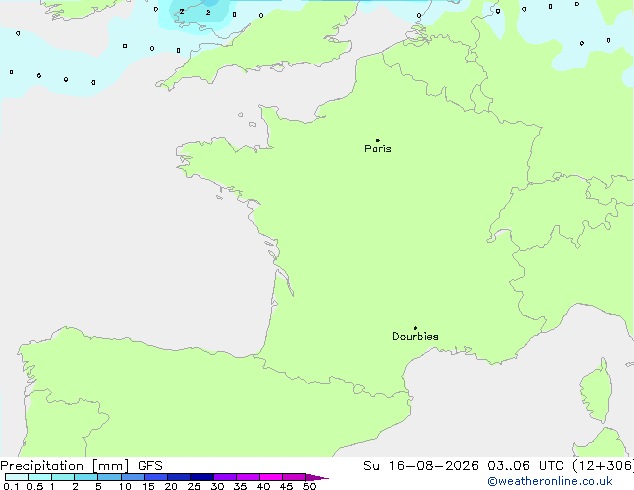Viewport: 634px width, 490px height.
Task: Click the '(12+306)' forecast offset text
Action: pos(603,466)
